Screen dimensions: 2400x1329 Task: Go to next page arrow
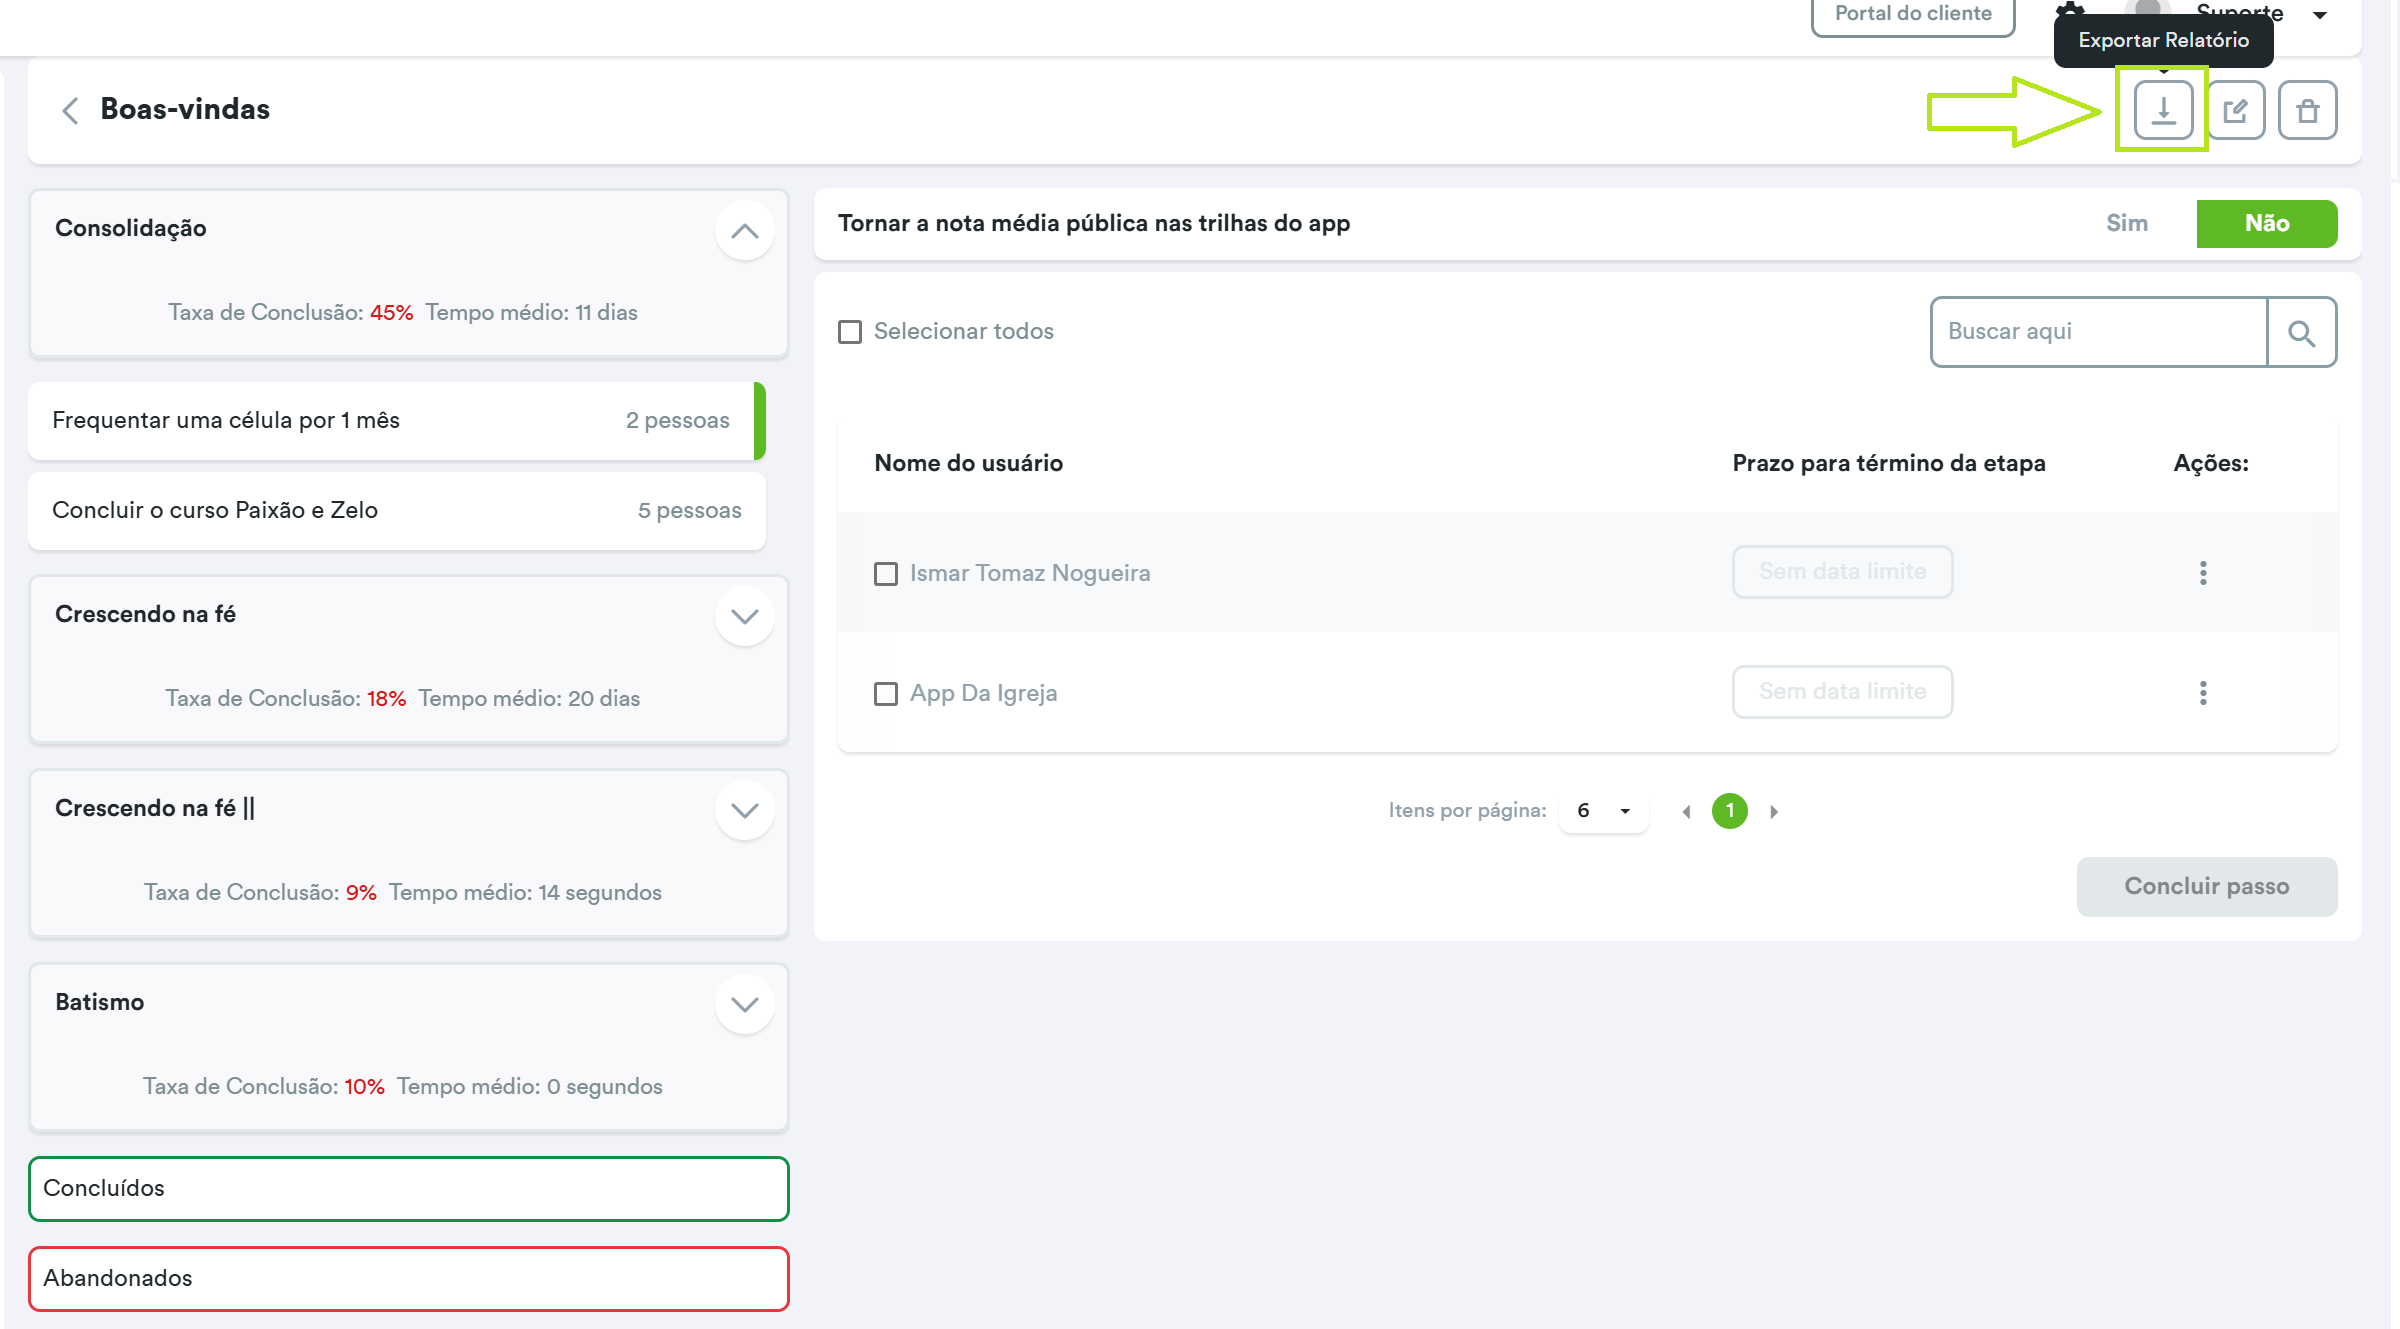[x=1774, y=811]
